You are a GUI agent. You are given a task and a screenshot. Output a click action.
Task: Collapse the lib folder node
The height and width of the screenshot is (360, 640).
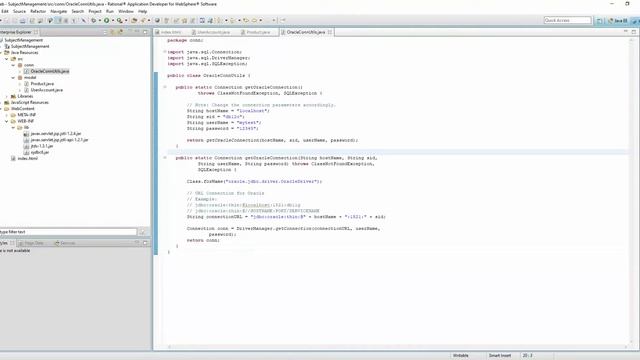pos(13,127)
